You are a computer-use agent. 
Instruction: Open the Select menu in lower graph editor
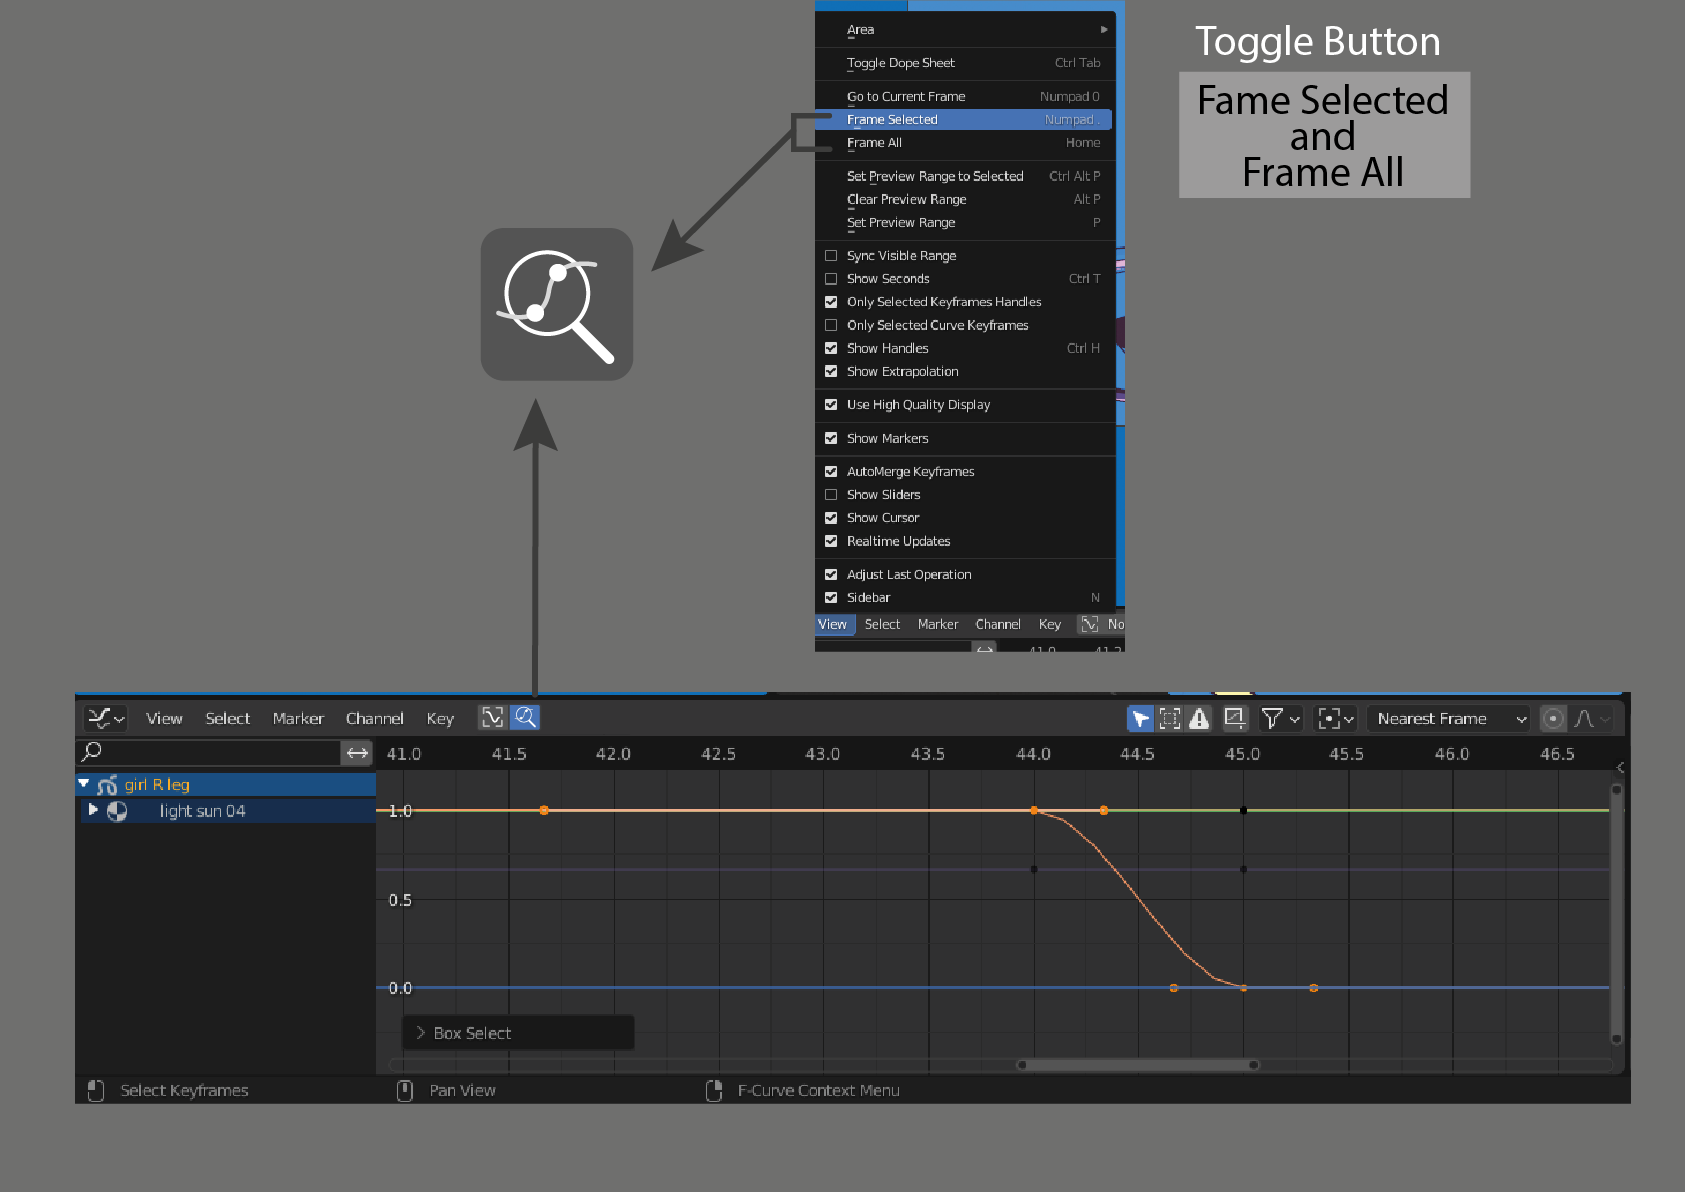(228, 718)
